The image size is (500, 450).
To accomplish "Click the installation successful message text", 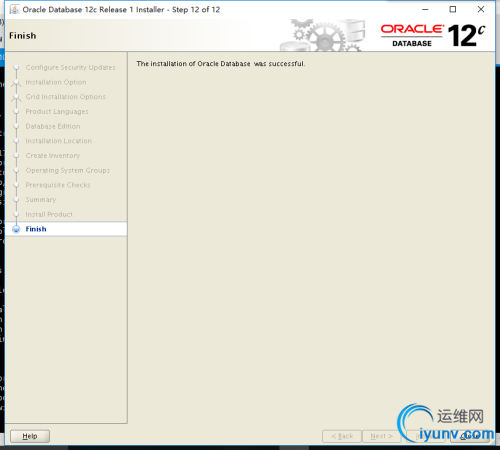I will tap(221, 64).
